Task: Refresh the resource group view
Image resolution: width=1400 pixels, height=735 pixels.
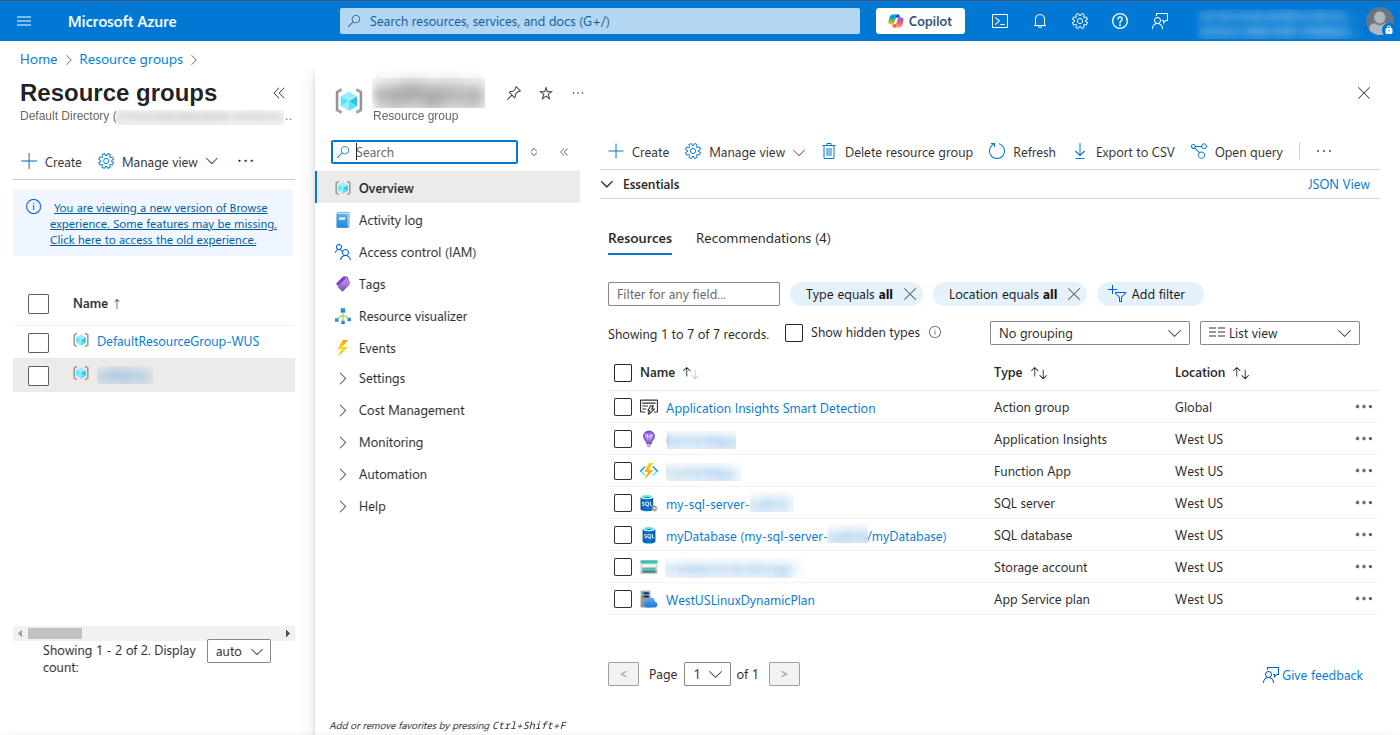Action: (x=1021, y=151)
